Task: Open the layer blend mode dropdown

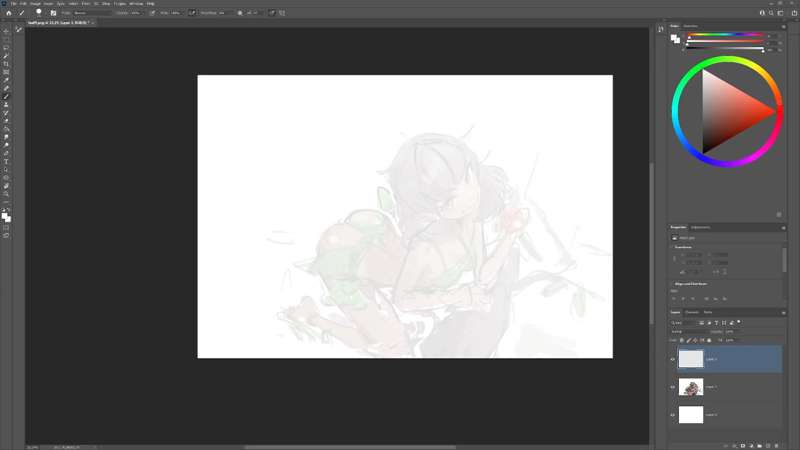Action: point(690,331)
